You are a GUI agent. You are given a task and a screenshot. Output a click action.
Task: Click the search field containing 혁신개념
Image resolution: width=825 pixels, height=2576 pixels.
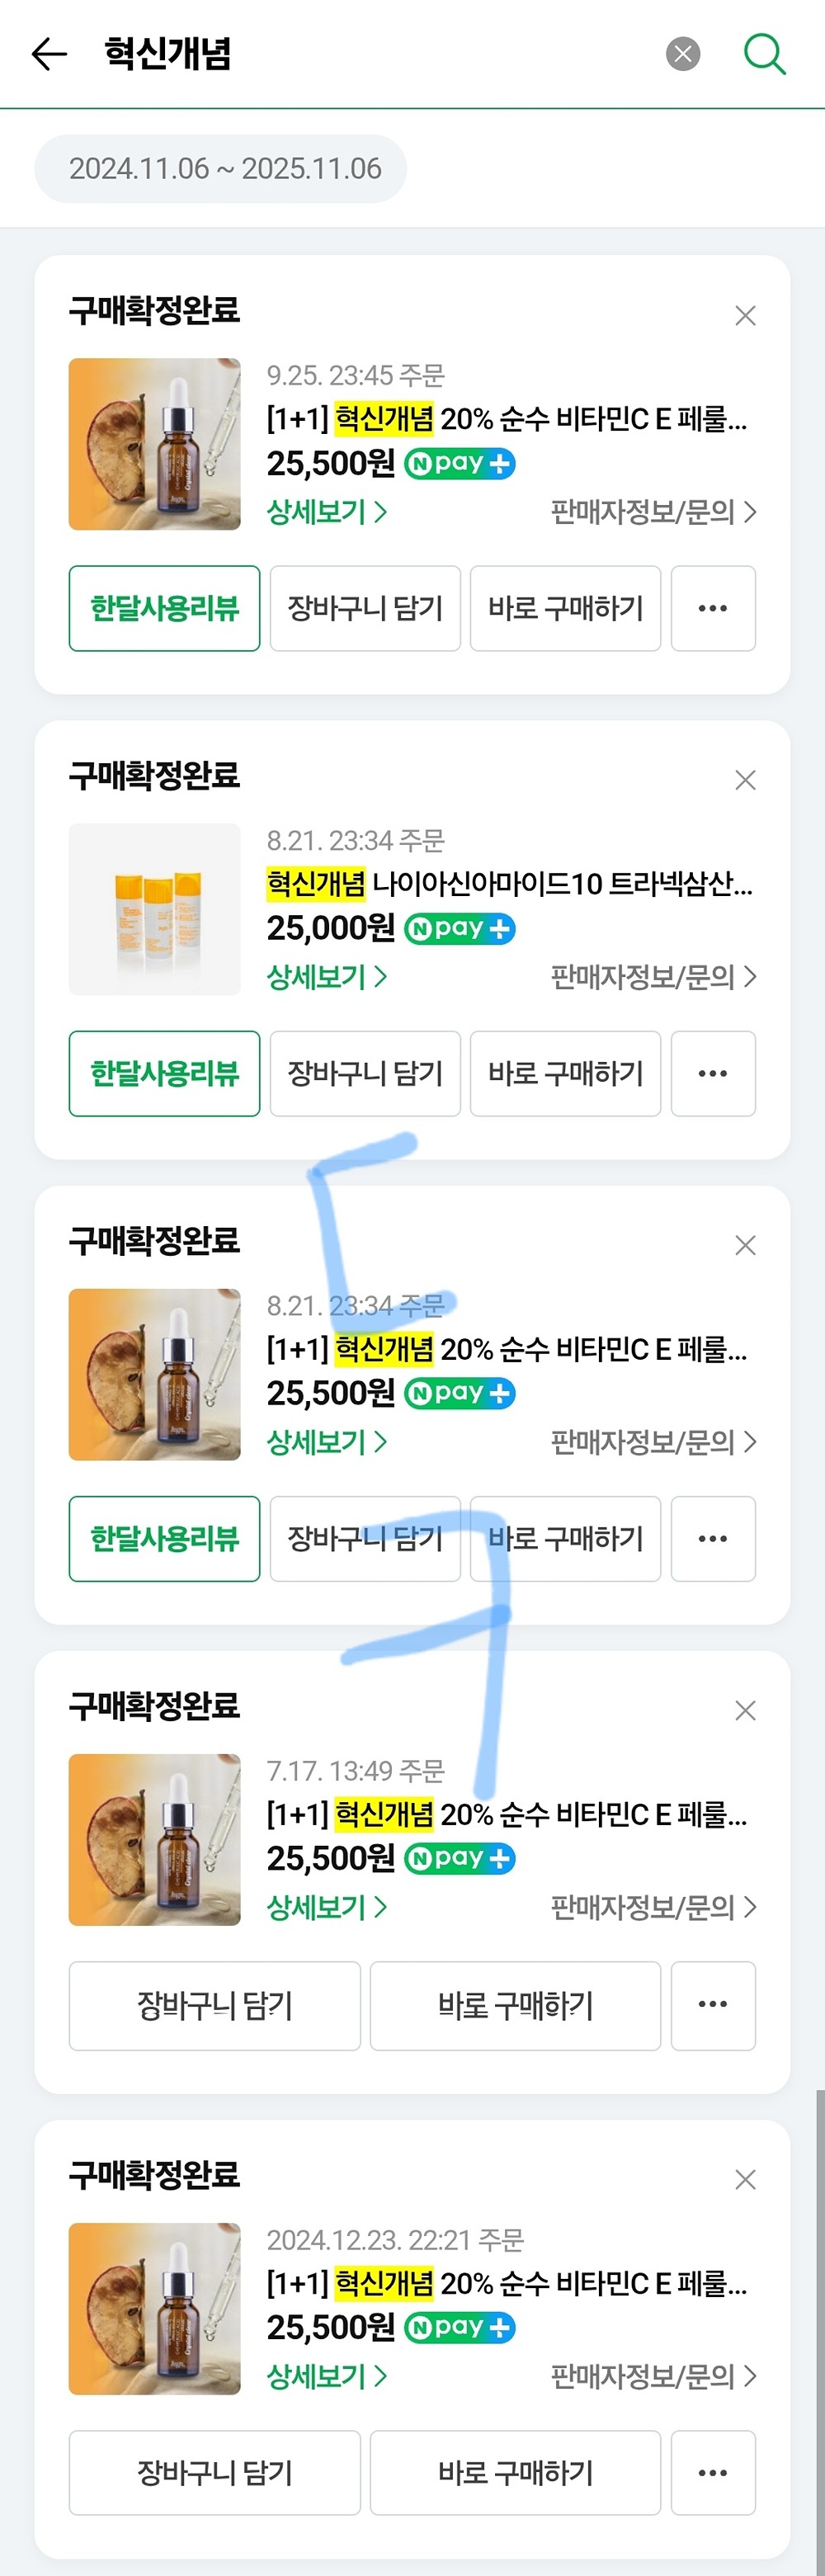coord(380,54)
